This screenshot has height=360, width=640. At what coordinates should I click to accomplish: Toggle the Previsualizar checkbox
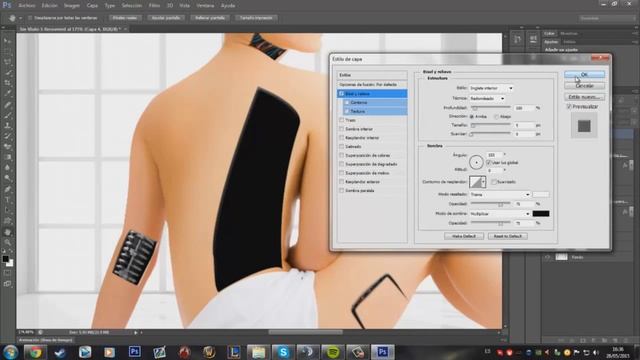[x=569, y=107]
